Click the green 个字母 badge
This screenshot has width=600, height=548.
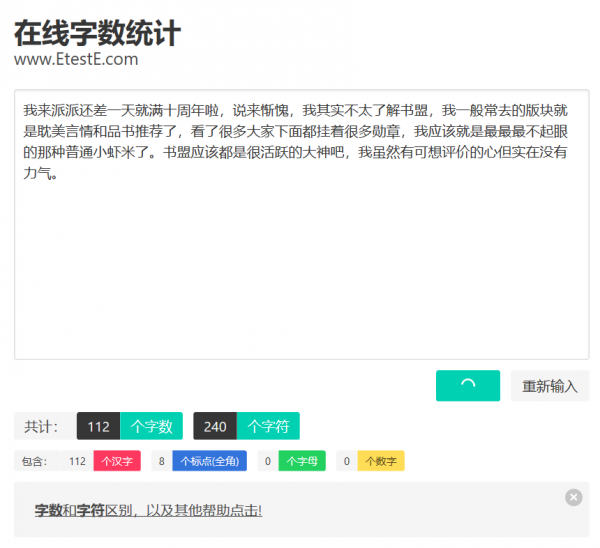pyautogui.click(x=302, y=461)
